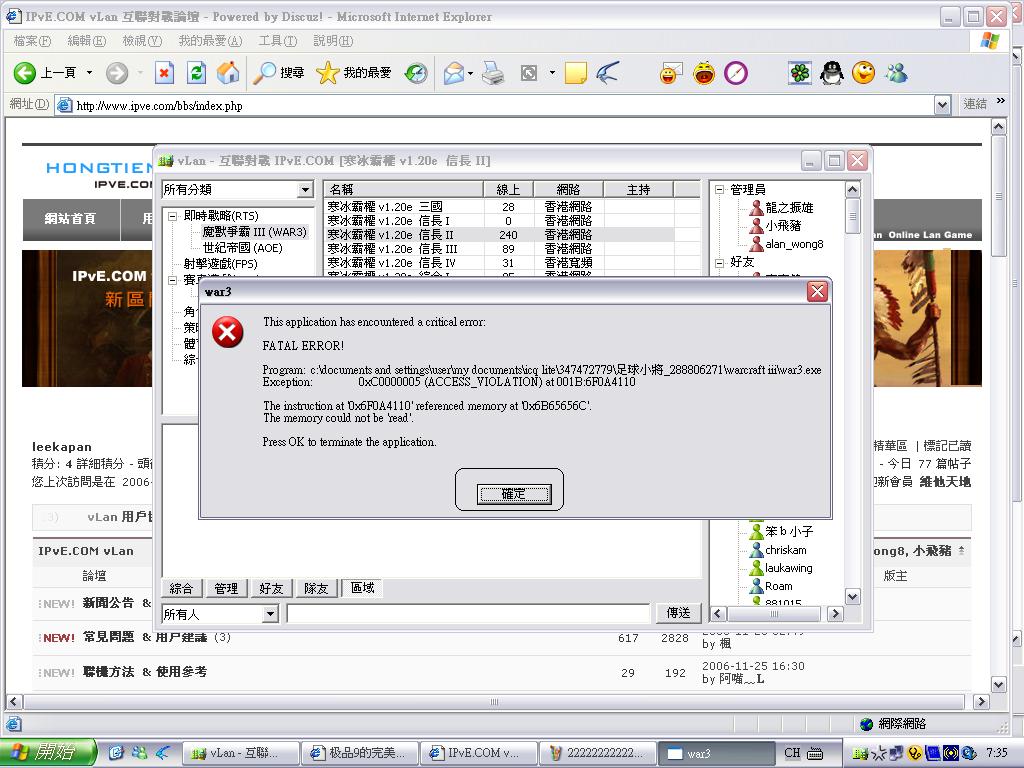Open the 檢視(V) menu
This screenshot has height=768, width=1024.
coord(142,41)
